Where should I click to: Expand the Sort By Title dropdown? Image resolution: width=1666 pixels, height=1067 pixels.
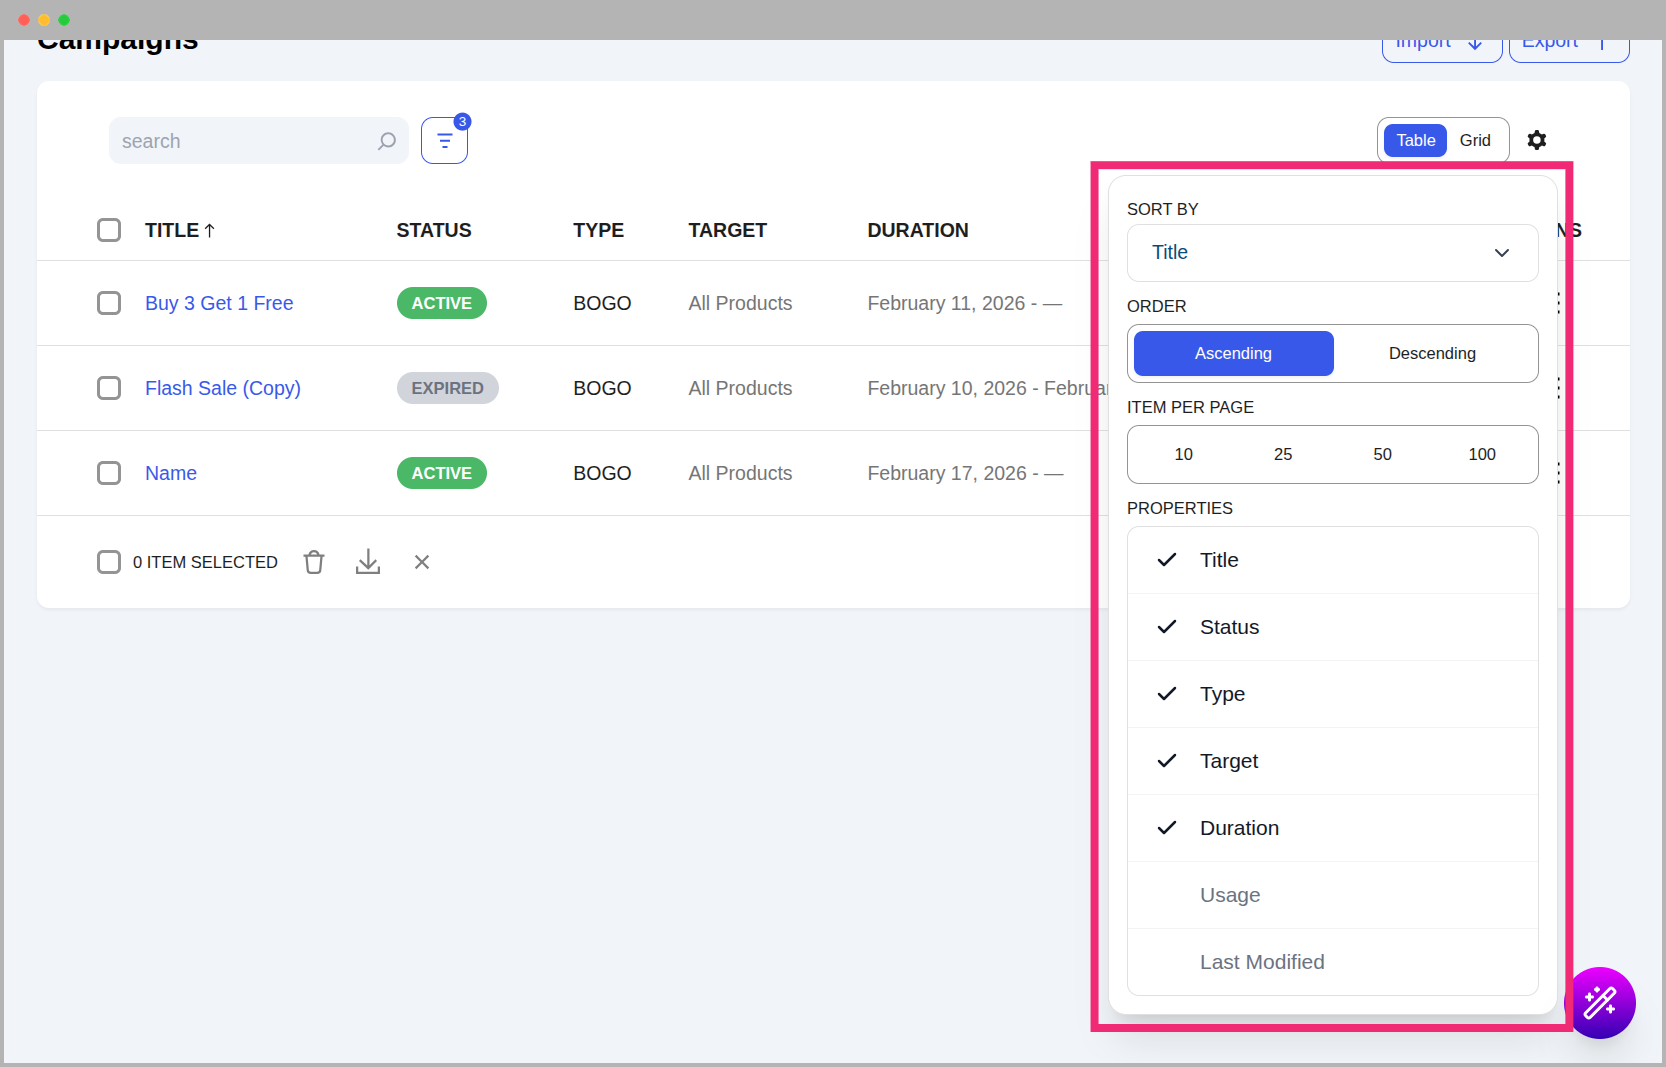tap(1332, 253)
